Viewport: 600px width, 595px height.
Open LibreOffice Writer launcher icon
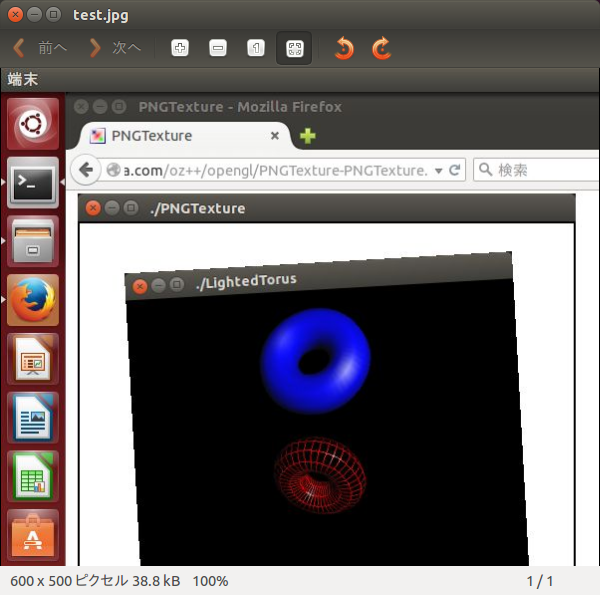[x=33, y=418]
